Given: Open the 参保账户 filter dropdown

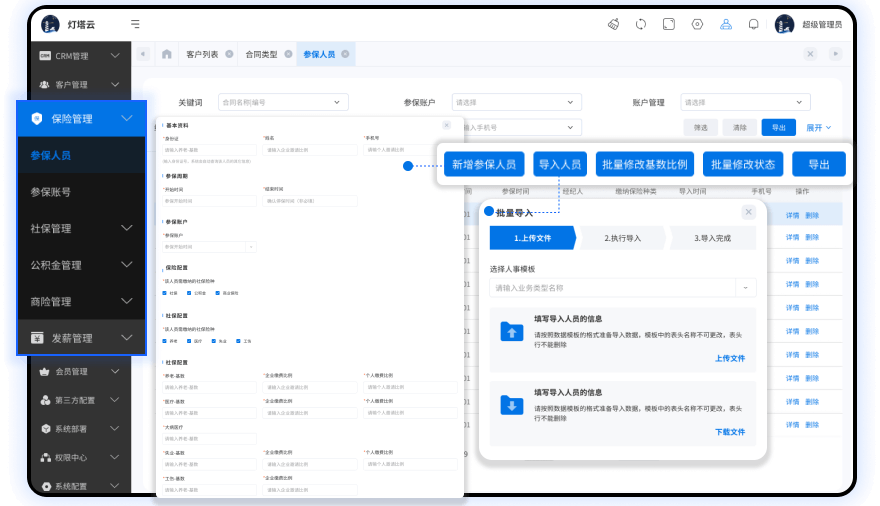Looking at the screenshot, I should [516, 102].
